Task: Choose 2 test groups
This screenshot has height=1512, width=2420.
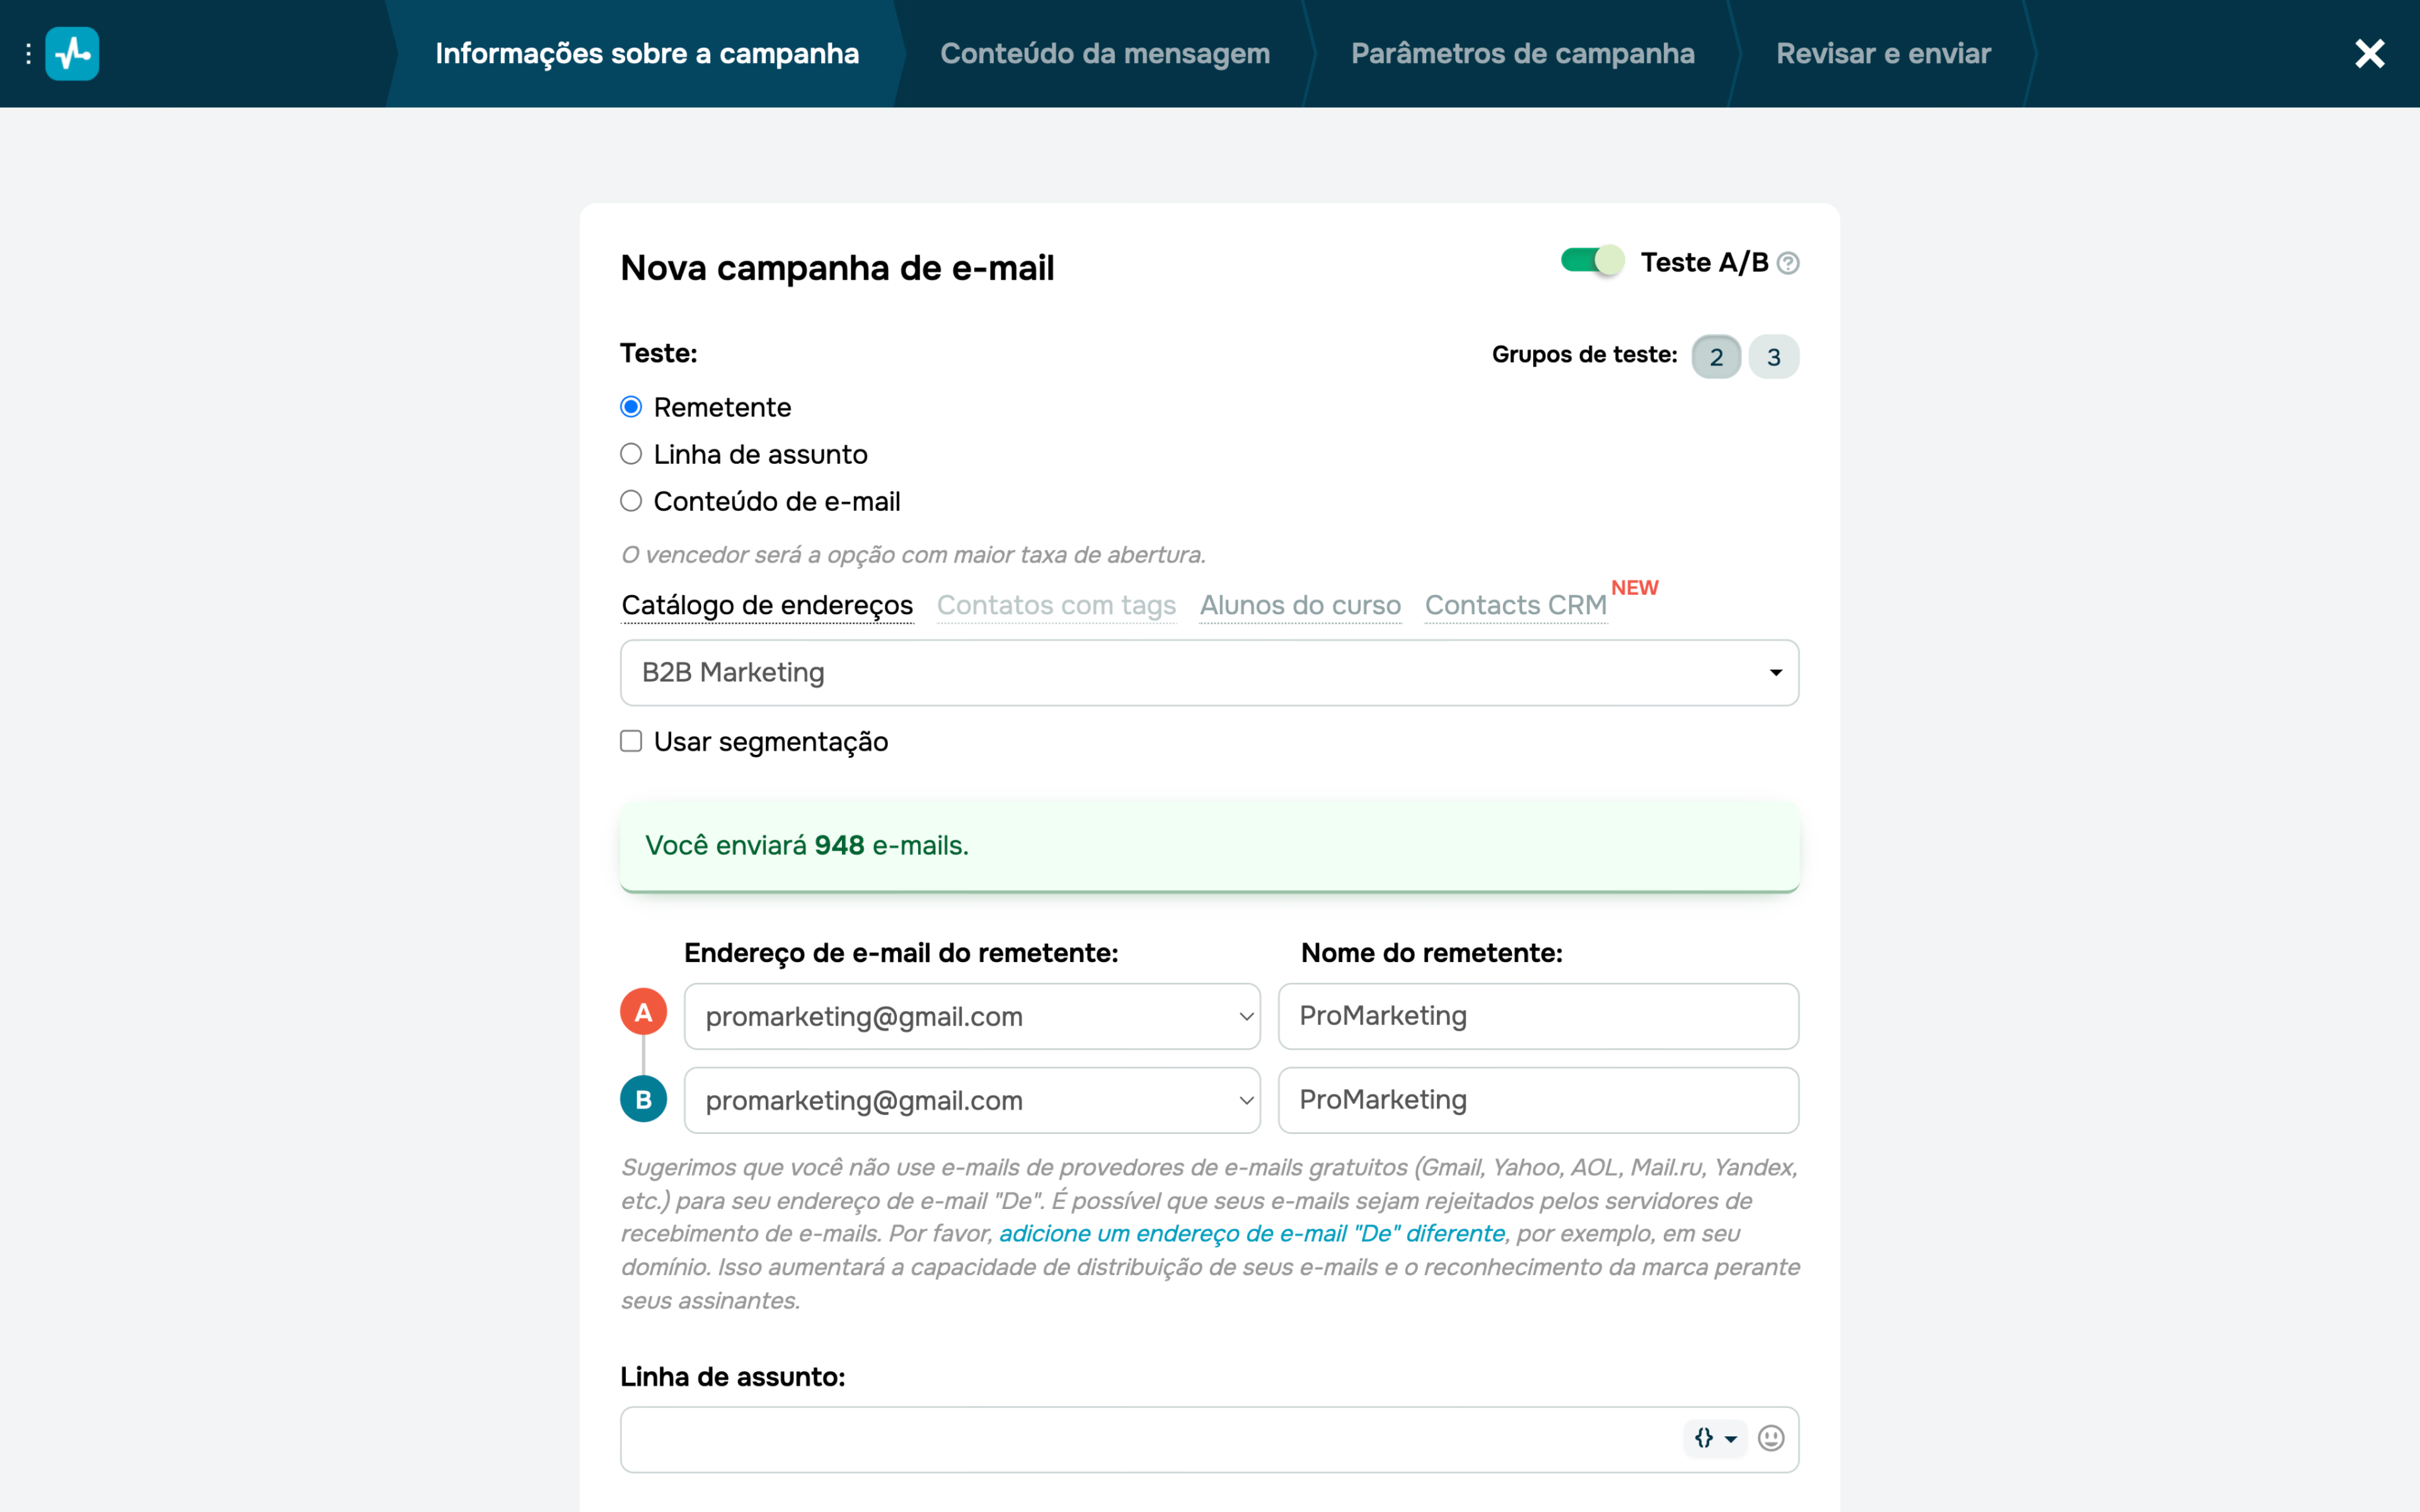Action: coord(1716,357)
